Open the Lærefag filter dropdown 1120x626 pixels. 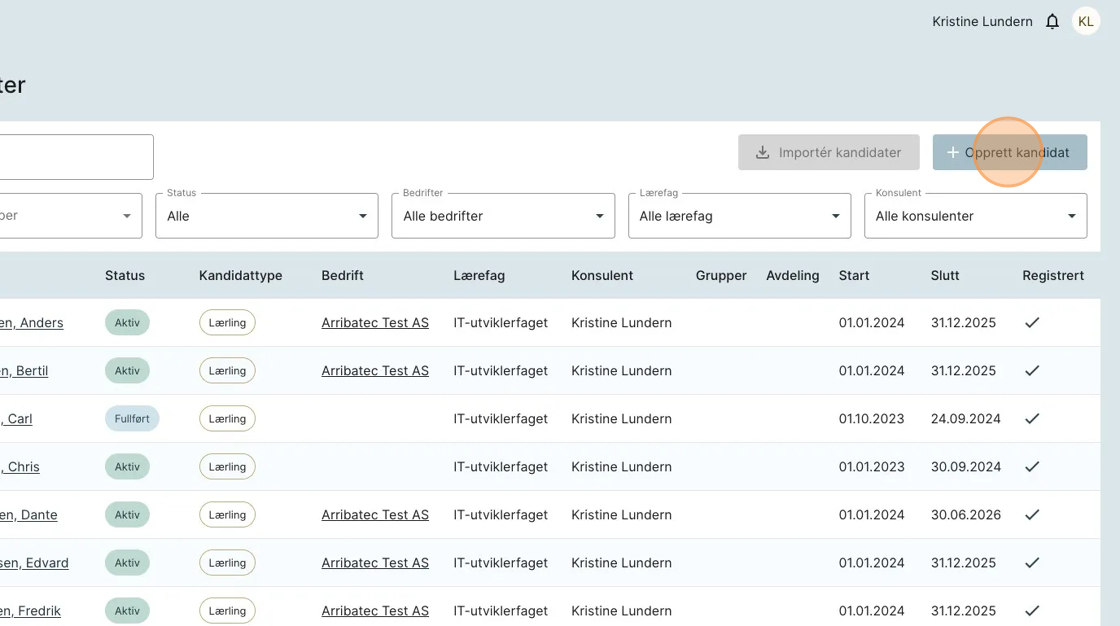tap(739, 216)
